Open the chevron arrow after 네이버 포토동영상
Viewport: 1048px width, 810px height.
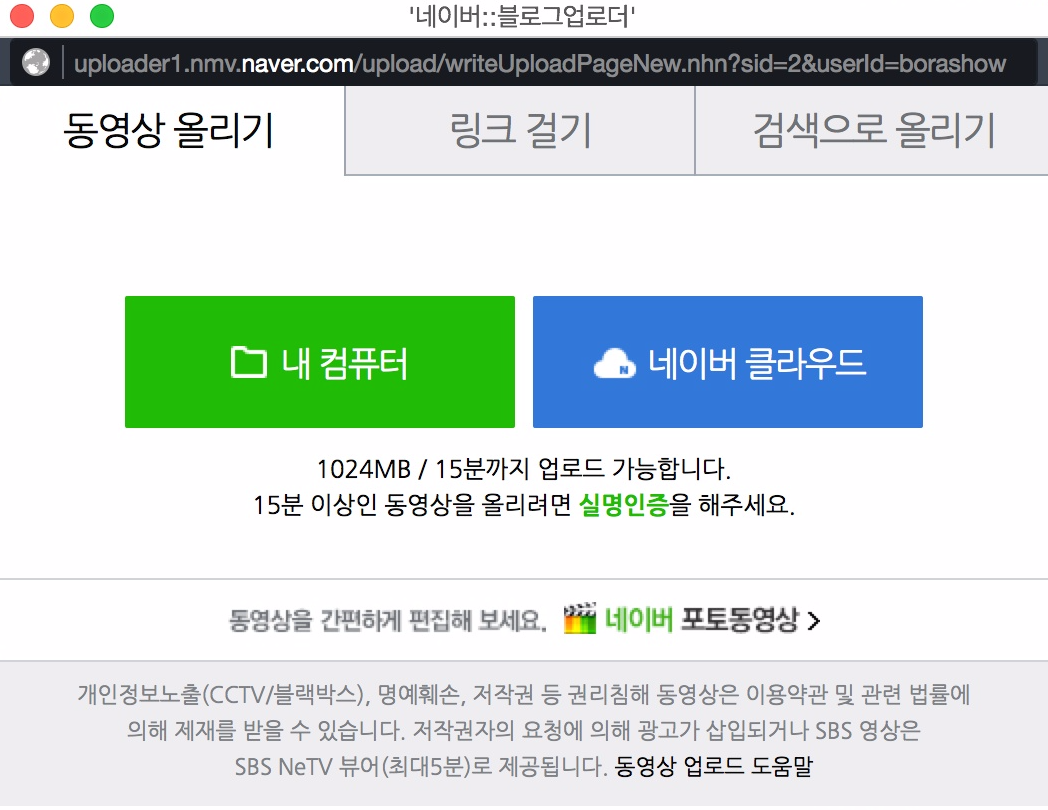click(814, 620)
